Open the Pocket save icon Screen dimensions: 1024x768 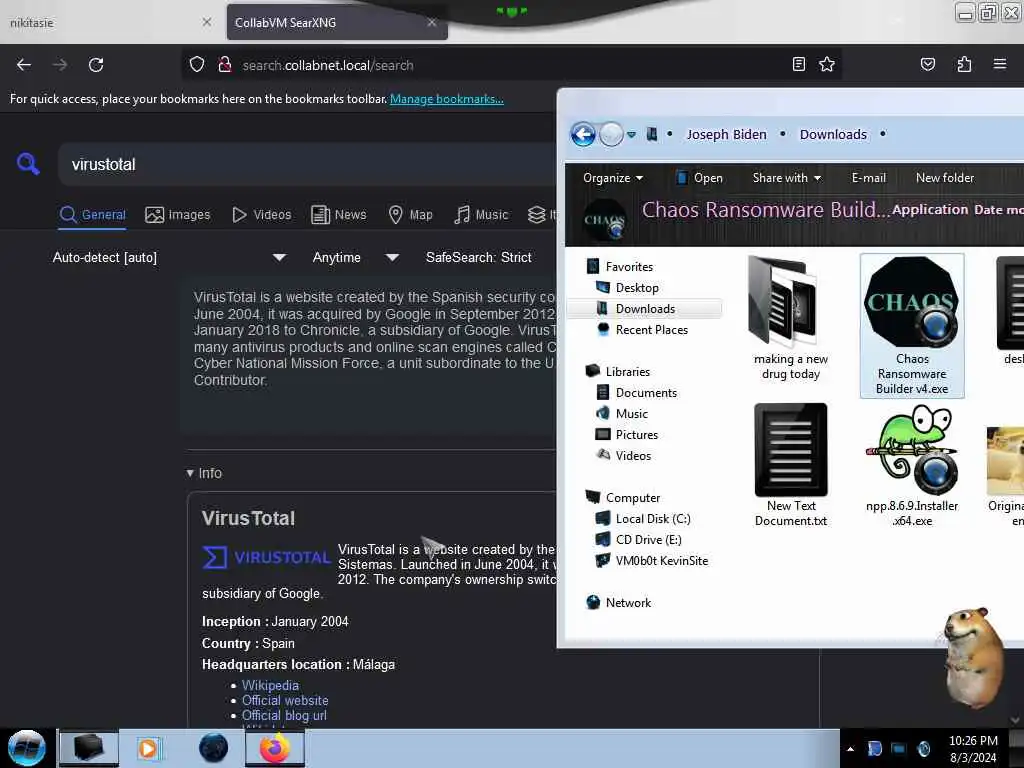point(927,64)
